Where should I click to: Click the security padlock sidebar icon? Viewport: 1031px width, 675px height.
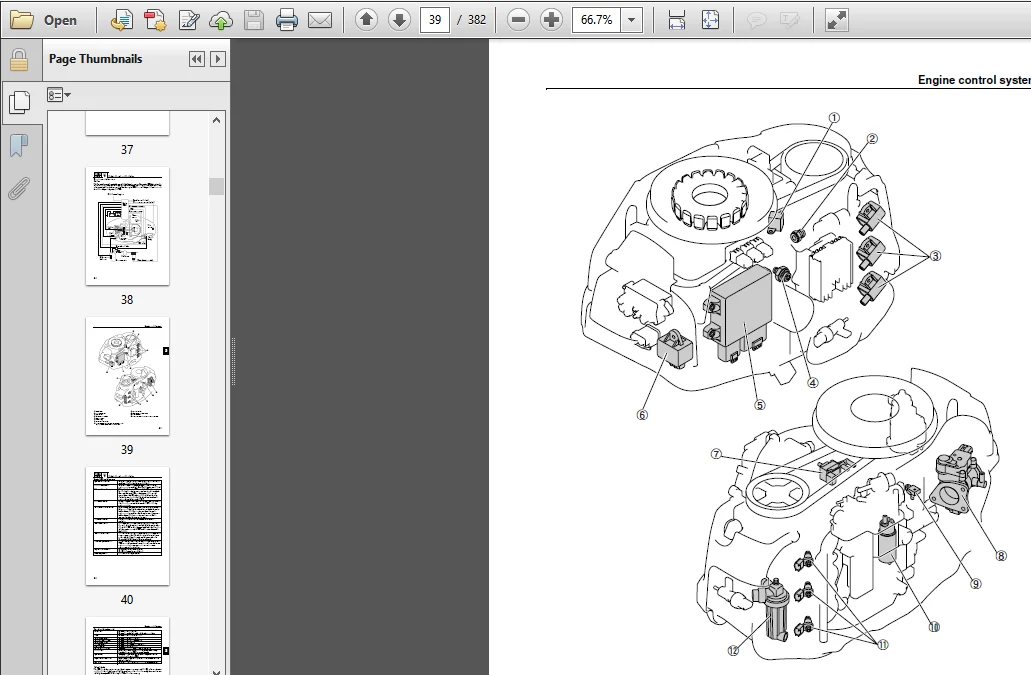click(x=19, y=60)
